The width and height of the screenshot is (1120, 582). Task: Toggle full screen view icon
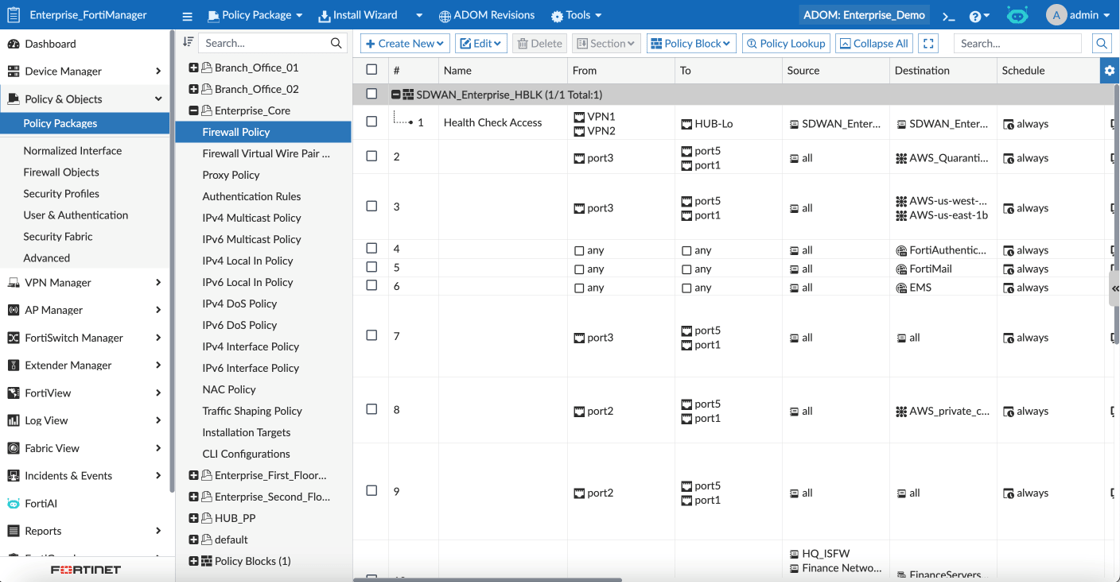click(x=928, y=44)
